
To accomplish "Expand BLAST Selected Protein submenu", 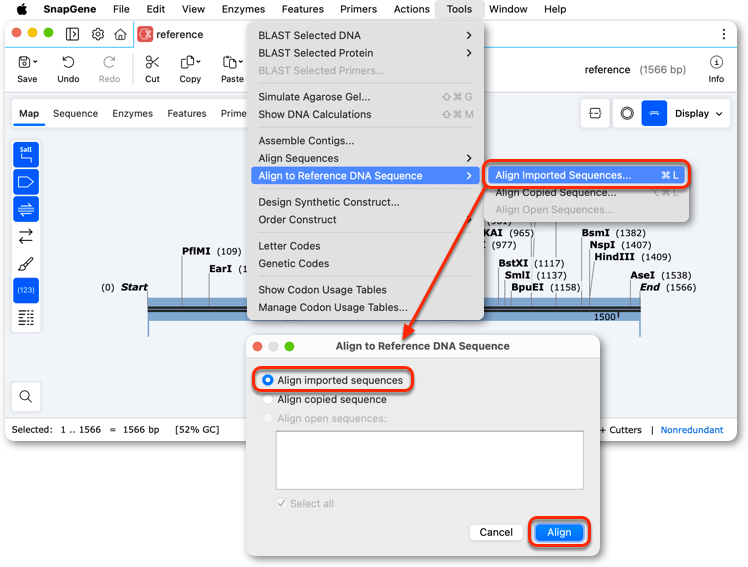I will pos(469,53).
